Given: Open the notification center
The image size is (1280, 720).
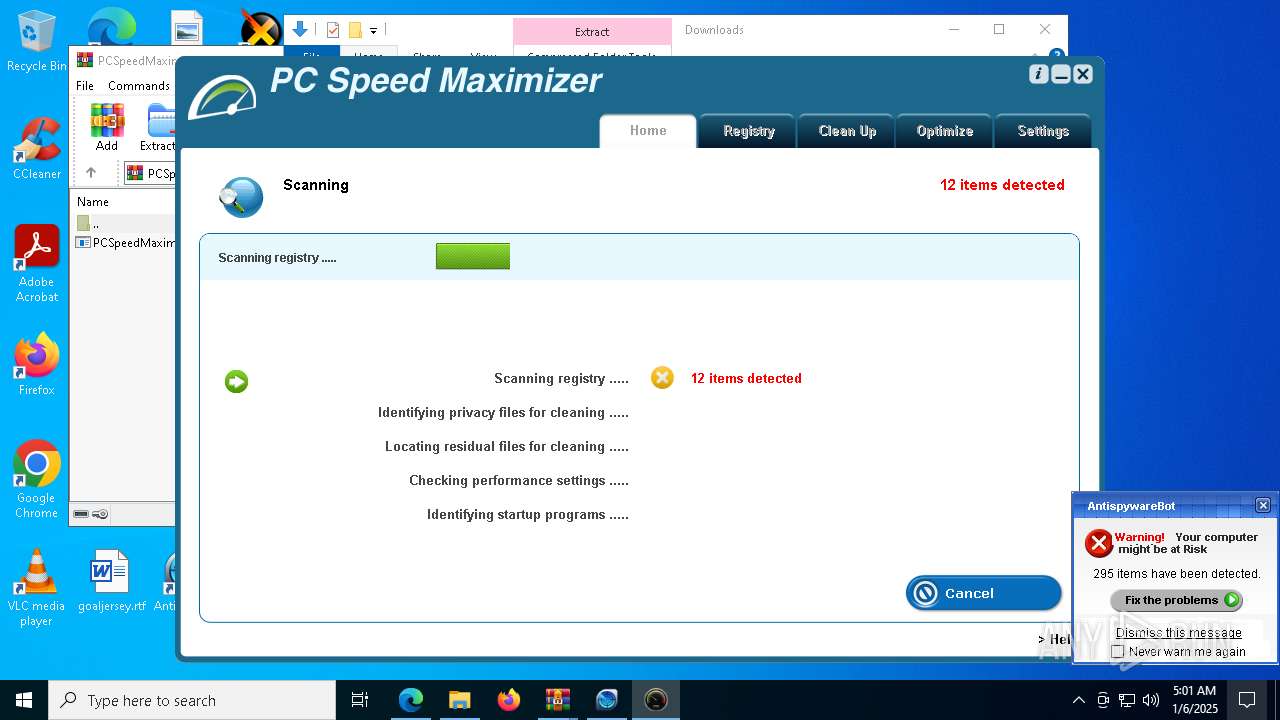Looking at the screenshot, I should [1248, 700].
